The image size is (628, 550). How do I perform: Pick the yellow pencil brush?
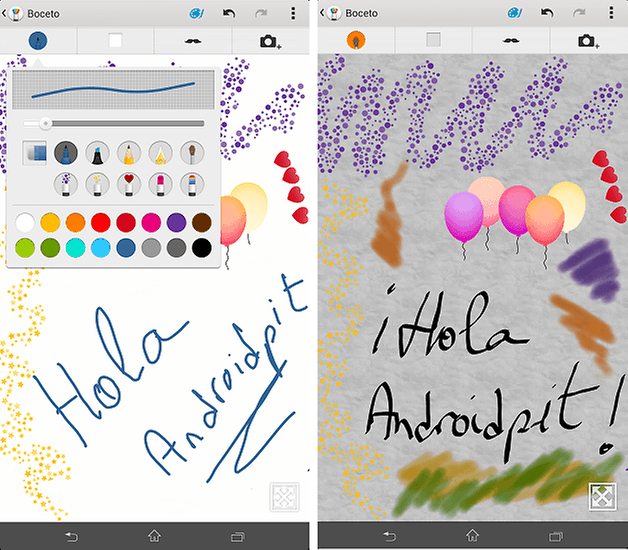pyautogui.click(x=129, y=153)
